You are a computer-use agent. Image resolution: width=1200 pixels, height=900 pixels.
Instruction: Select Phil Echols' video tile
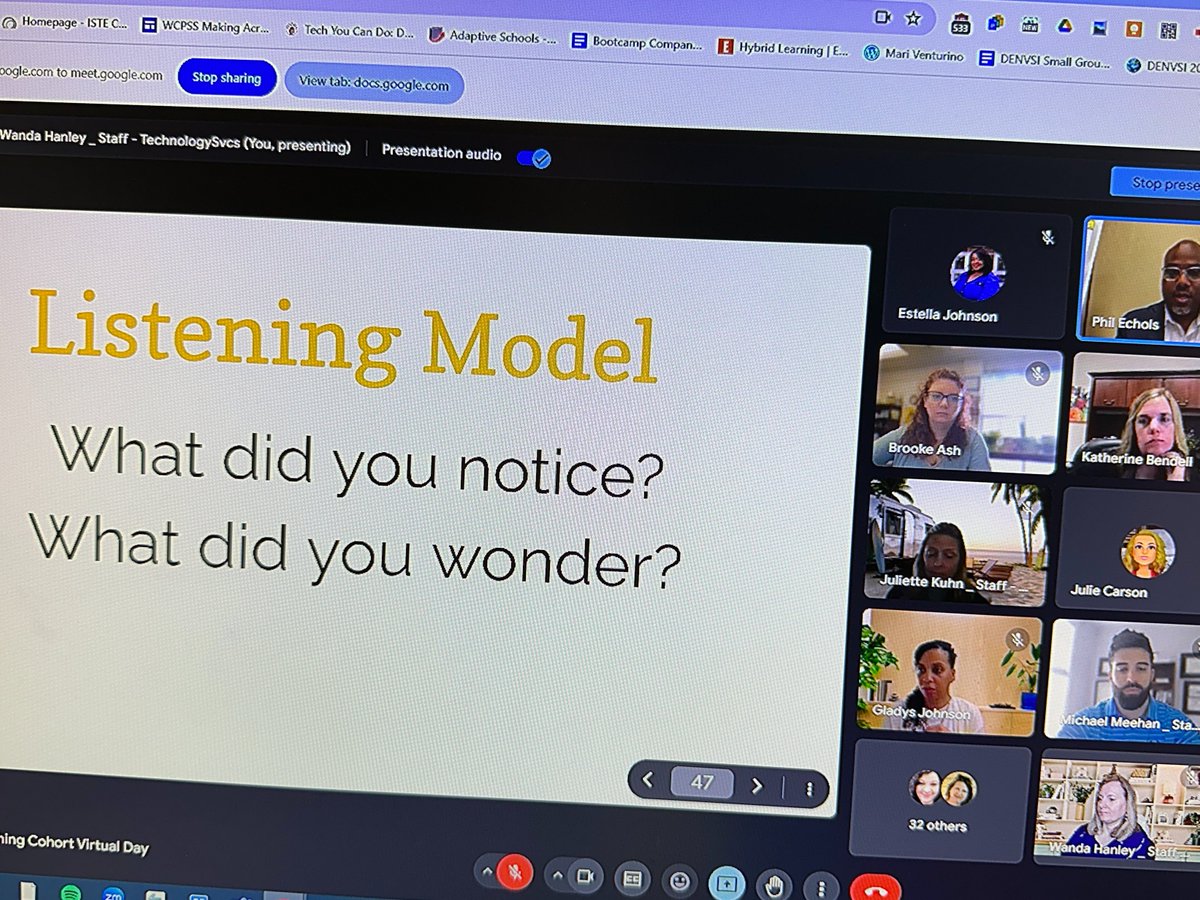(1140, 280)
